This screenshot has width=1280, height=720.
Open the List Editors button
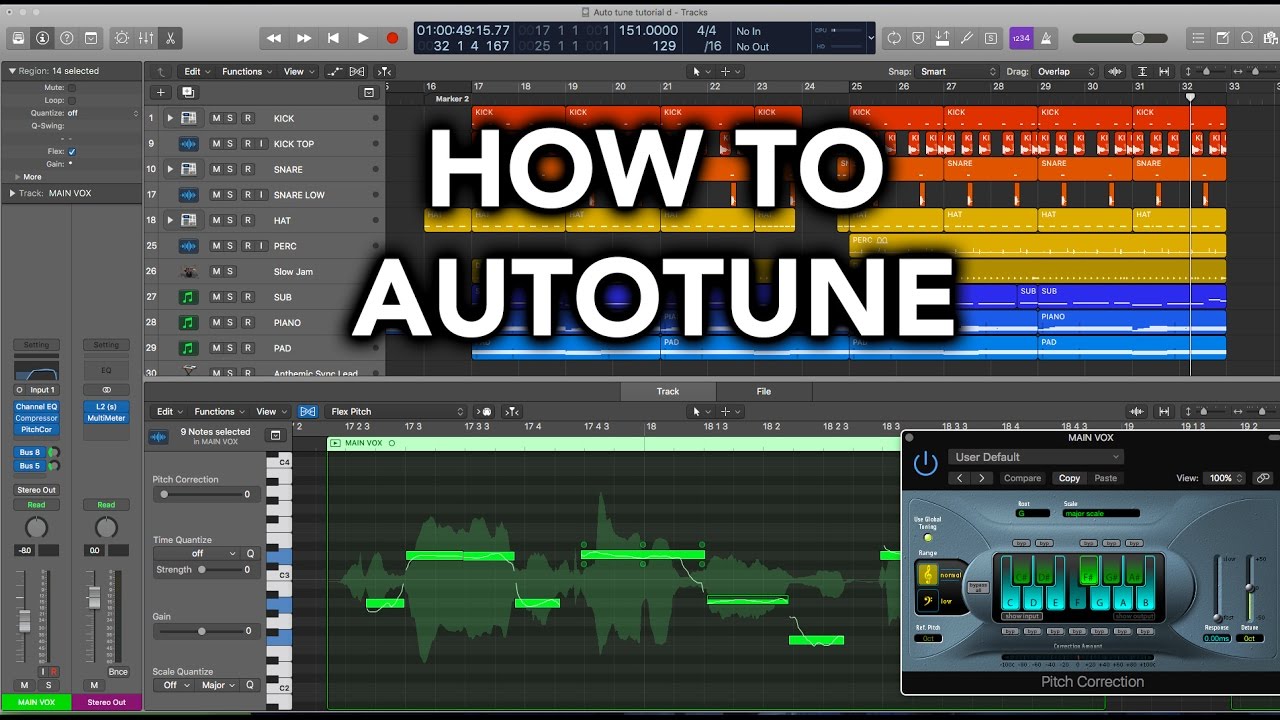[1198, 38]
